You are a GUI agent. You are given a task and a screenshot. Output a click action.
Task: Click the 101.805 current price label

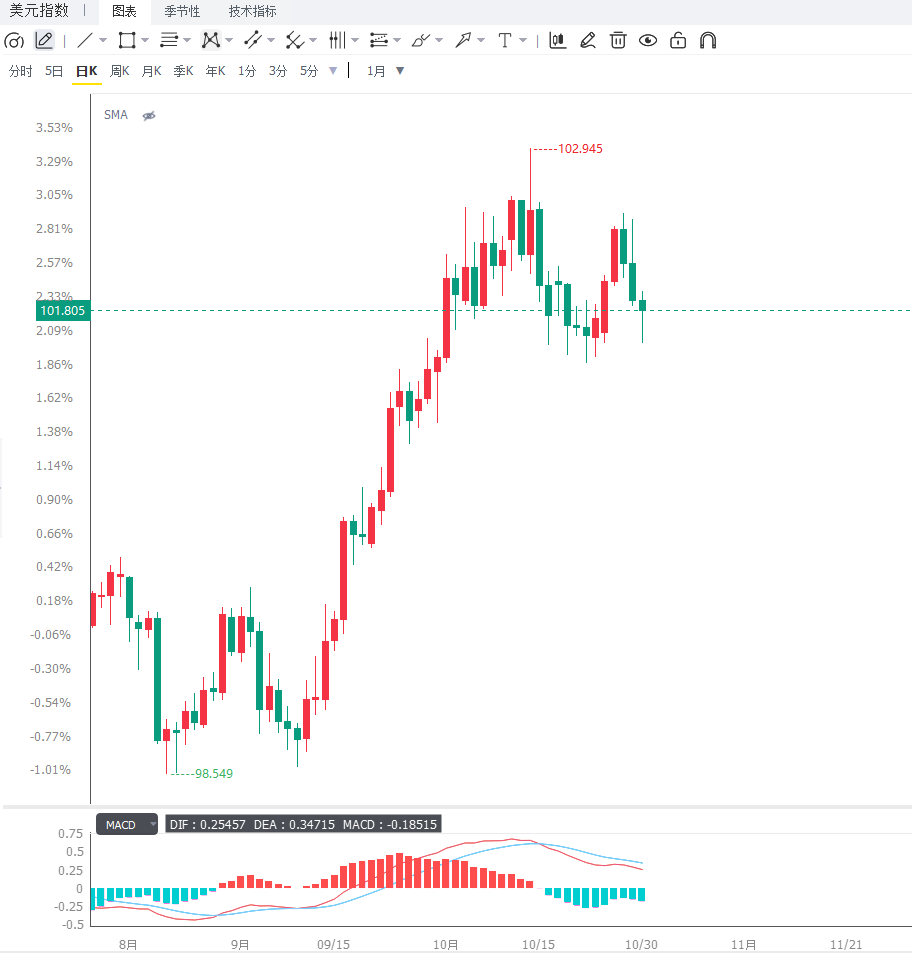pyautogui.click(x=63, y=310)
